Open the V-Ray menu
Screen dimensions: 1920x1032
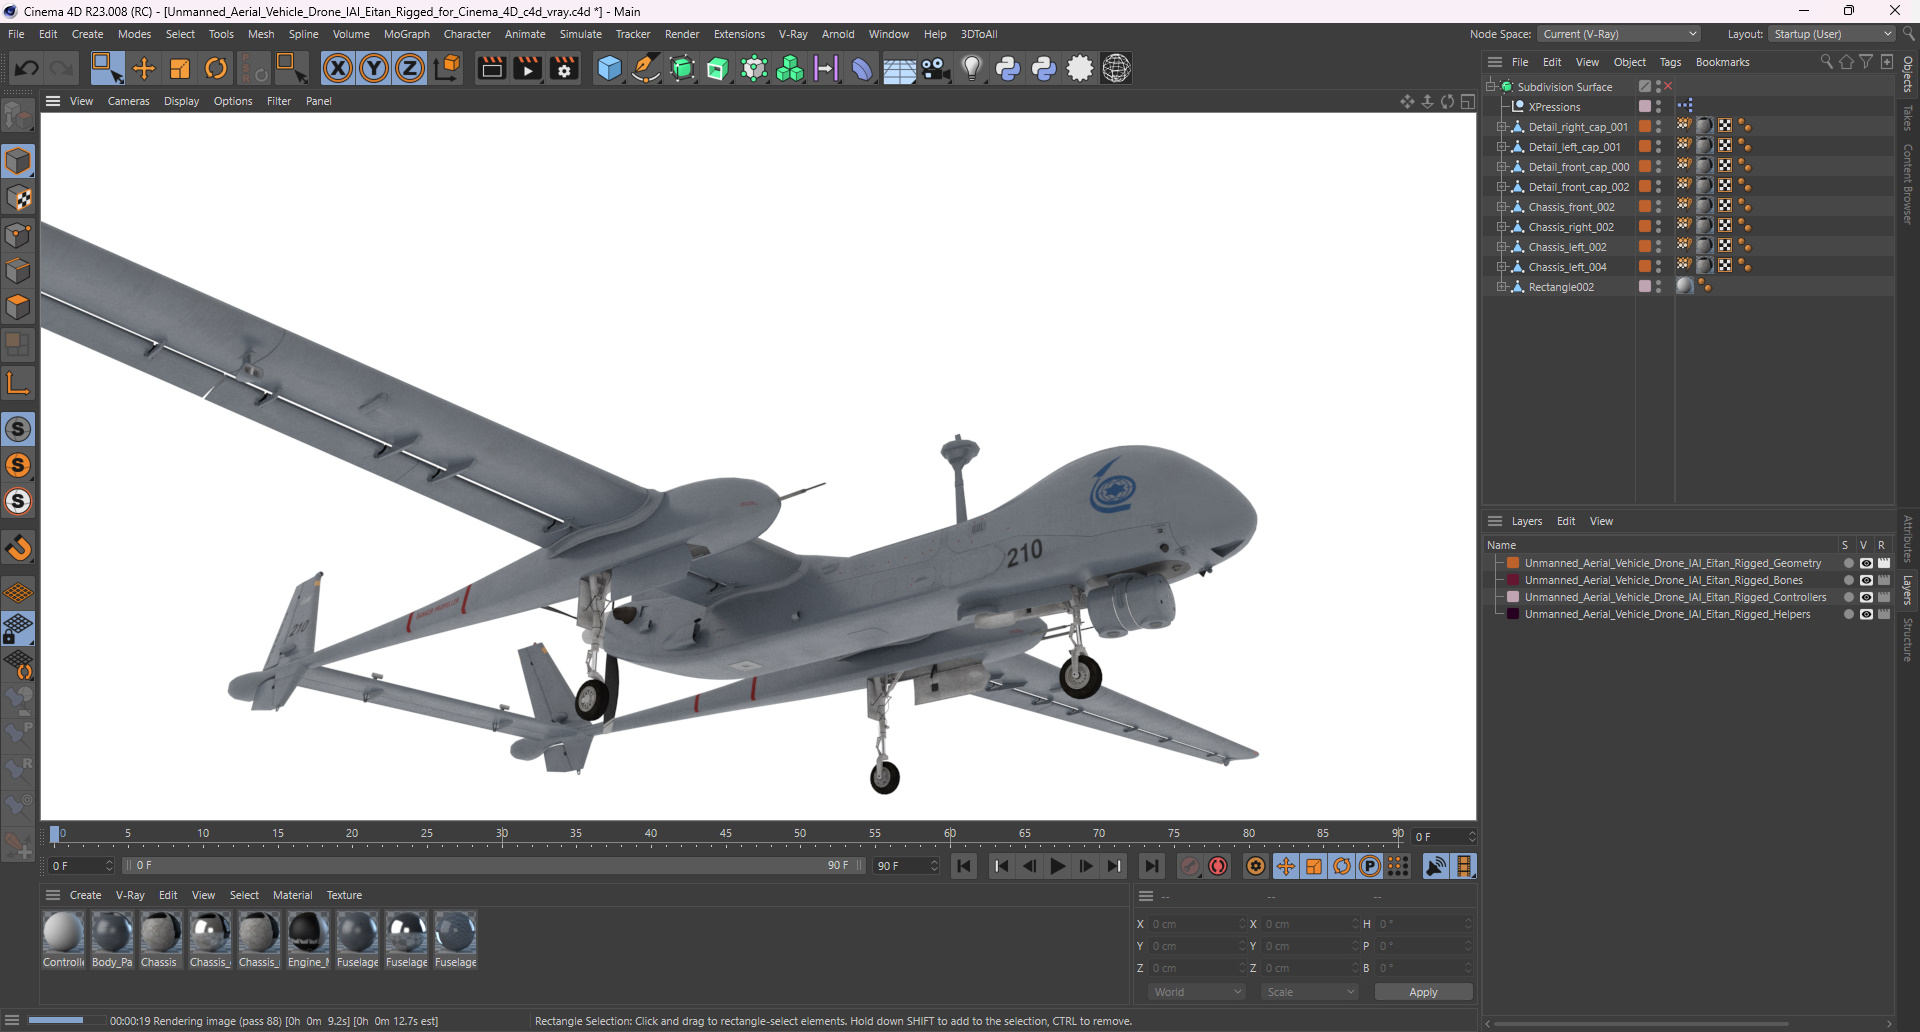793,34
